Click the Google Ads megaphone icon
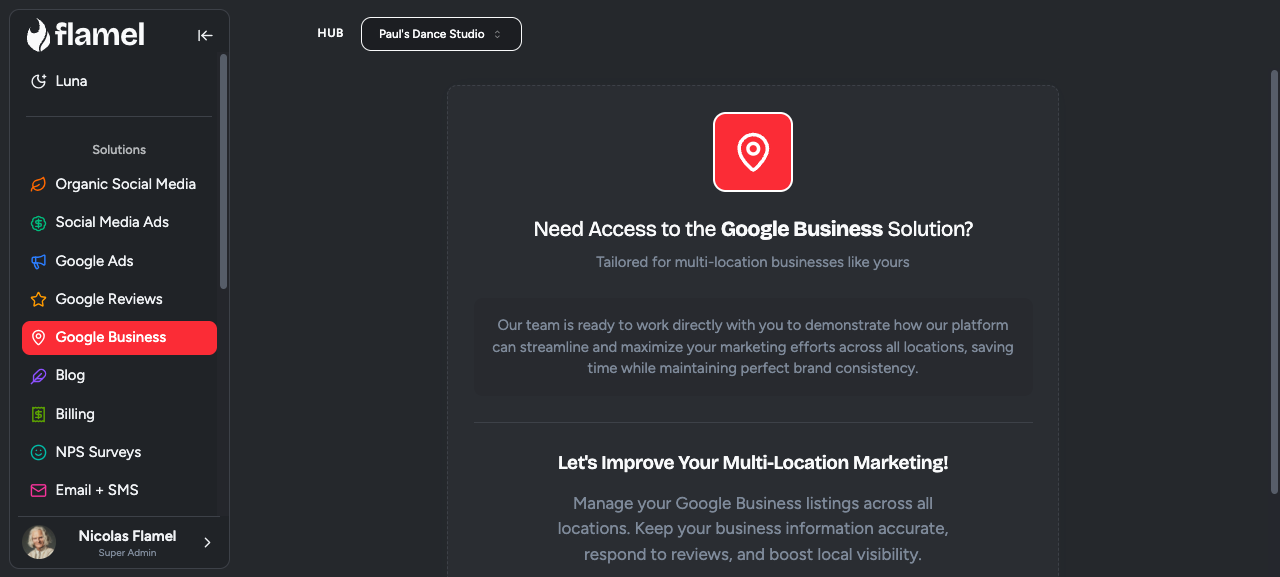 click(39, 261)
